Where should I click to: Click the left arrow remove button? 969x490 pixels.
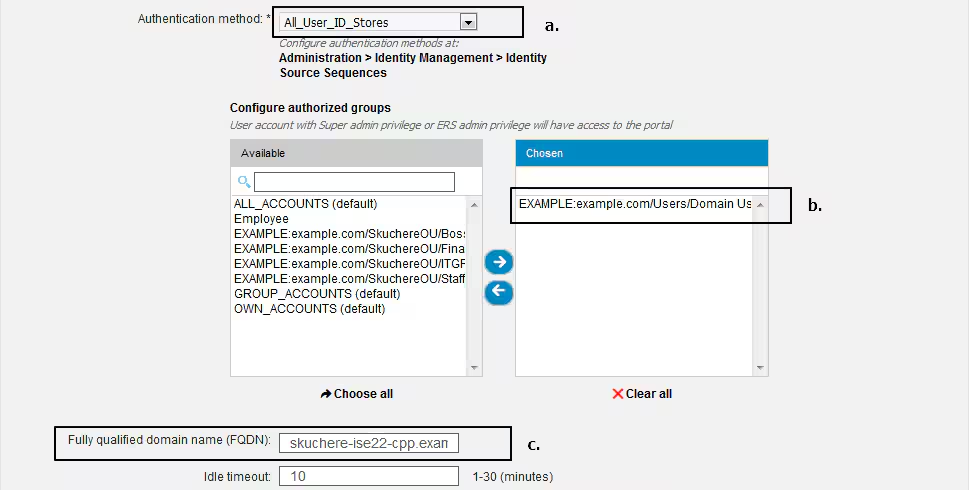tap(498, 292)
